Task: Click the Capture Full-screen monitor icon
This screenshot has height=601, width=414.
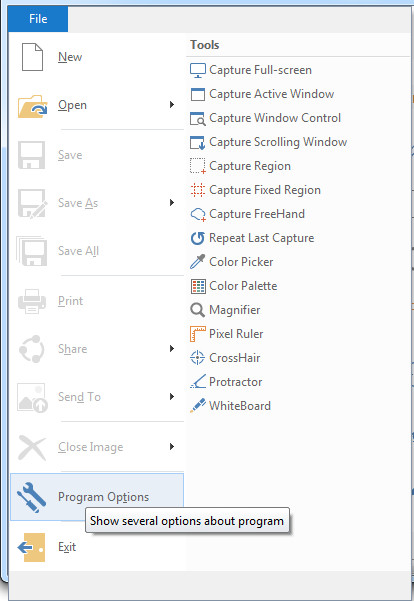Action: (198, 70)
